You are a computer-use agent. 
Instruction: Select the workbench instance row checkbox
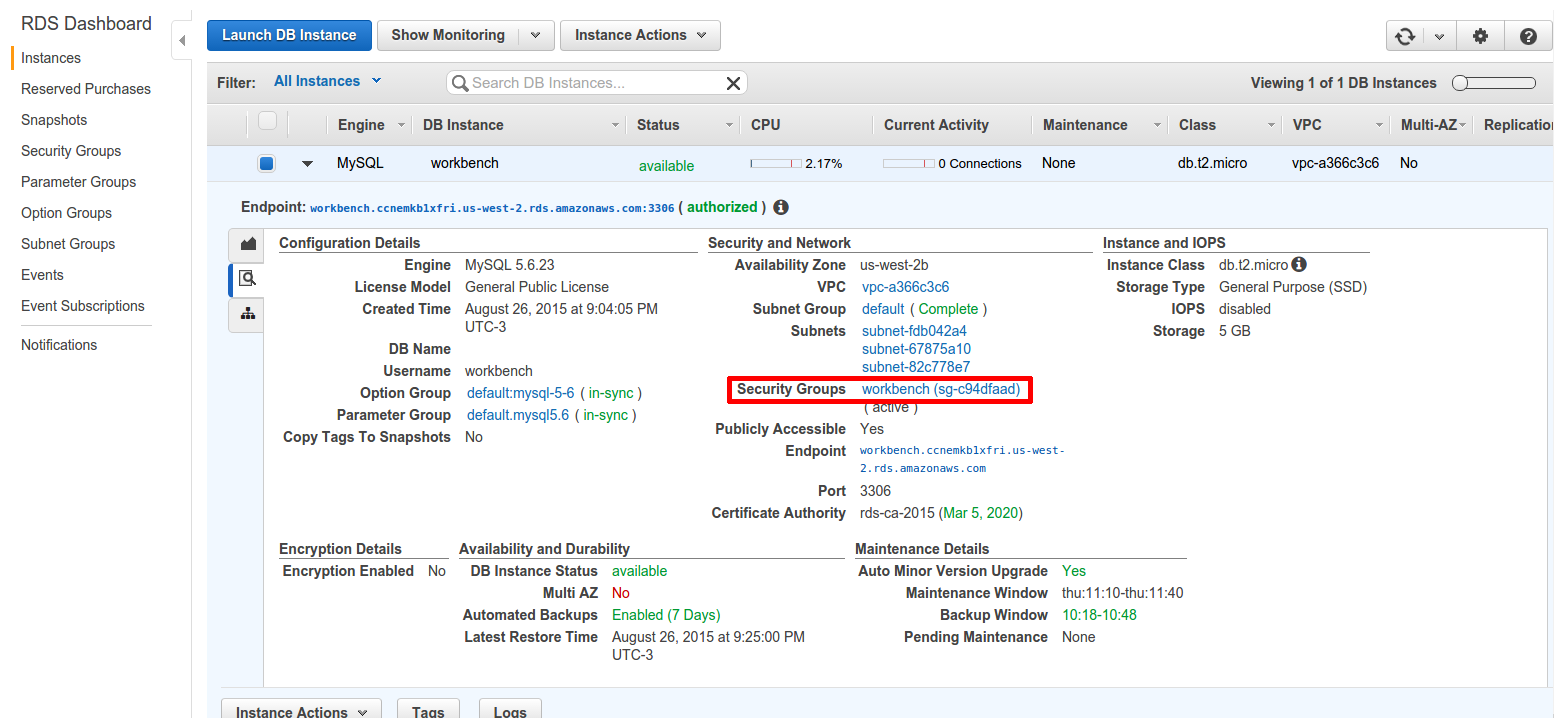(266, 163)
